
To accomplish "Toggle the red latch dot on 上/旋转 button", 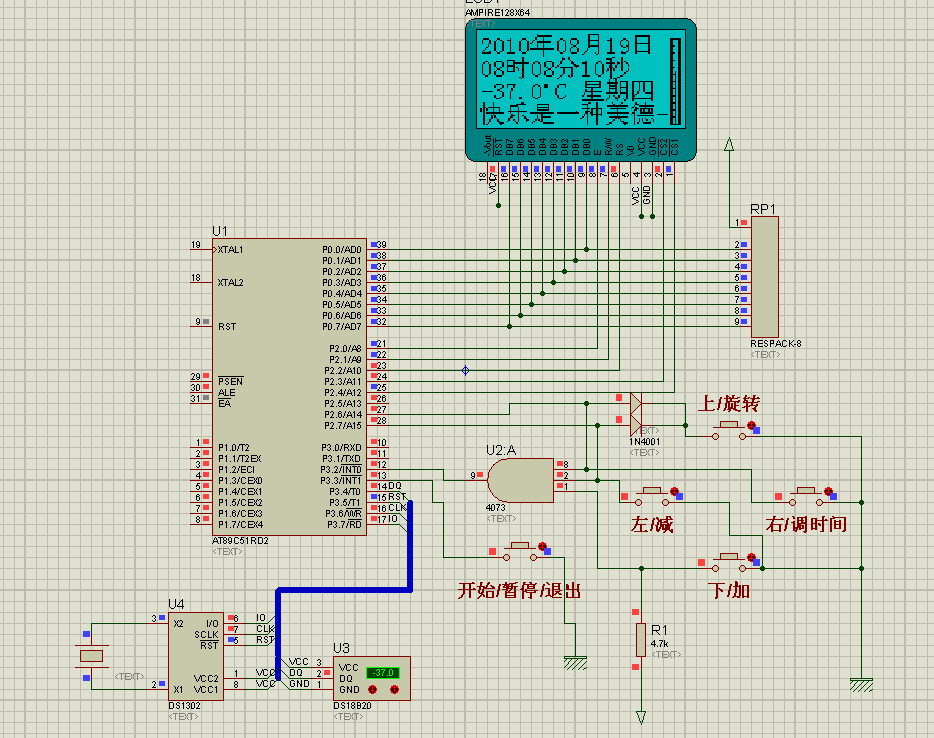I will coord(751,425).
